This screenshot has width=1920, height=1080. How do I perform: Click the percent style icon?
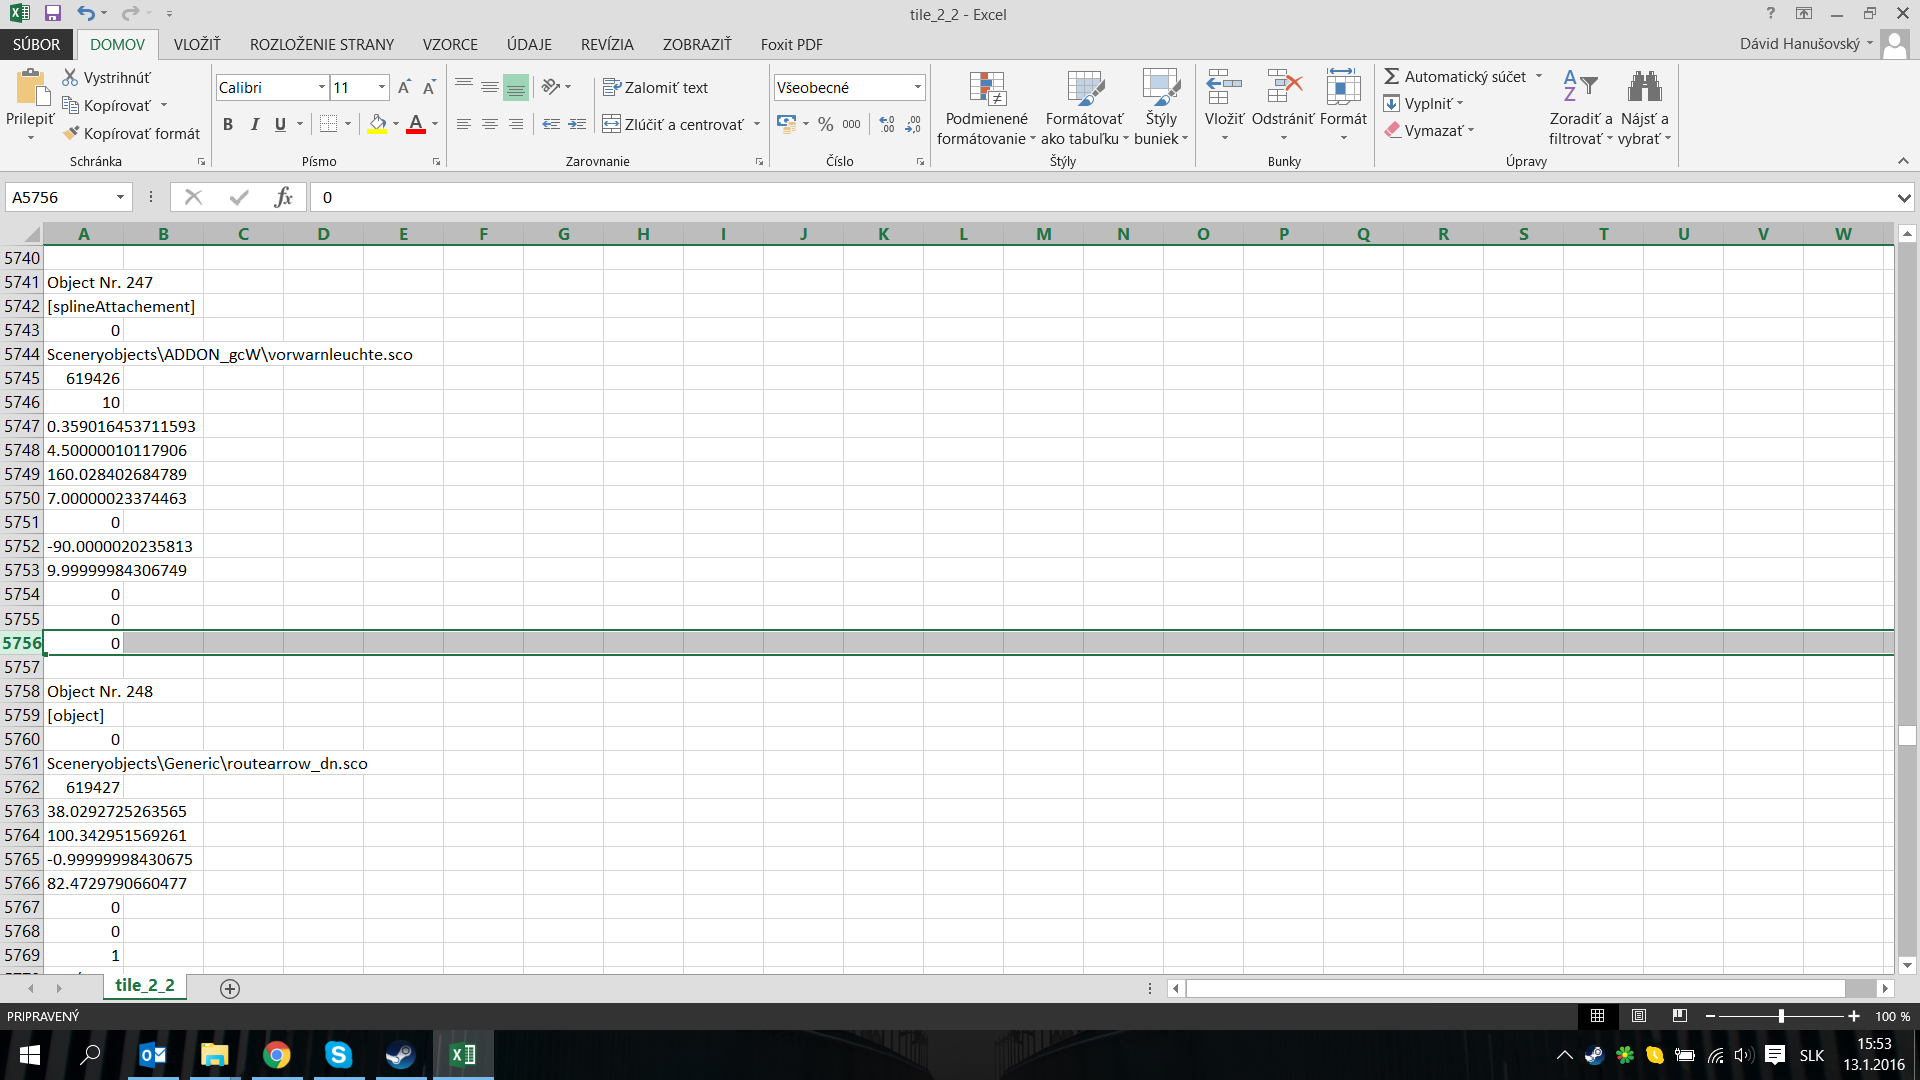click(825, 124)
